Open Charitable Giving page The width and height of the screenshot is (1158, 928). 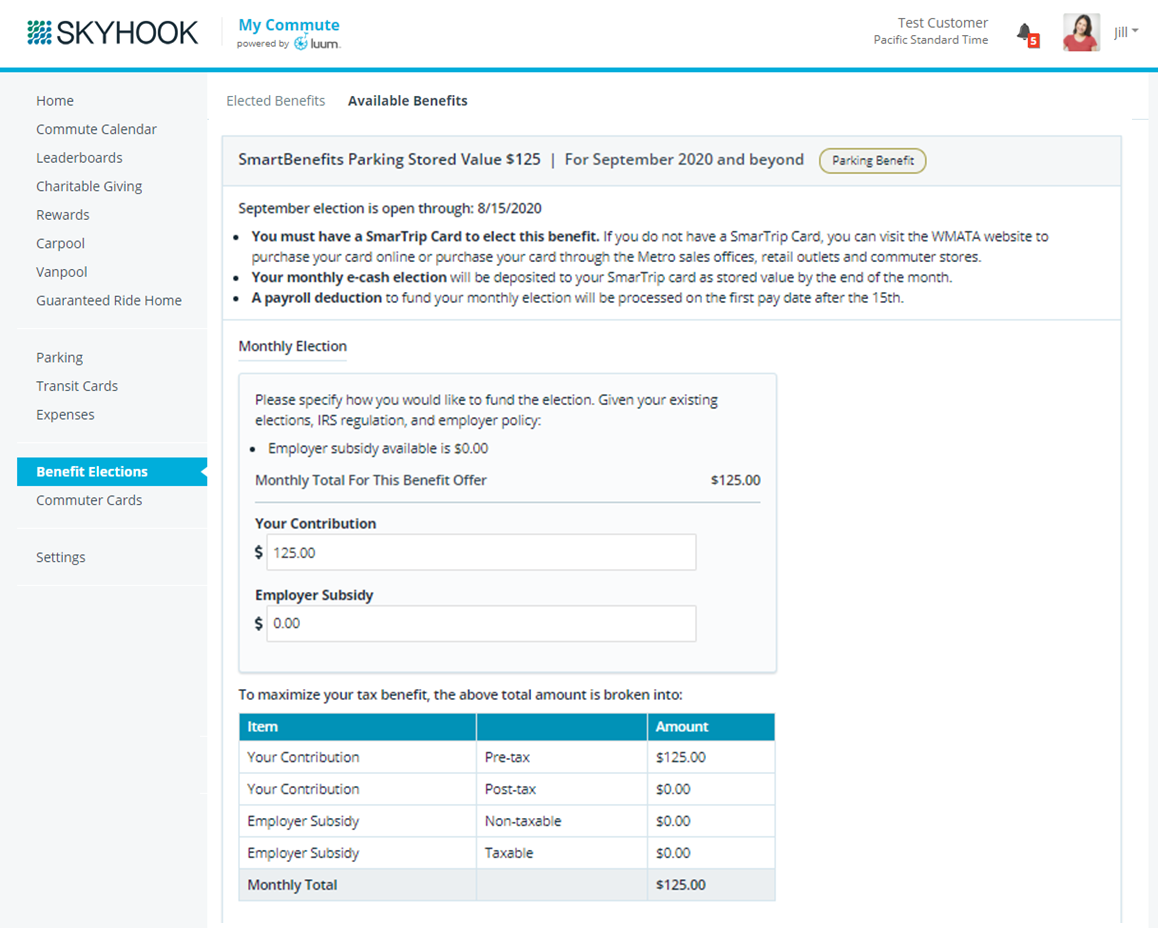pos(89,186)
